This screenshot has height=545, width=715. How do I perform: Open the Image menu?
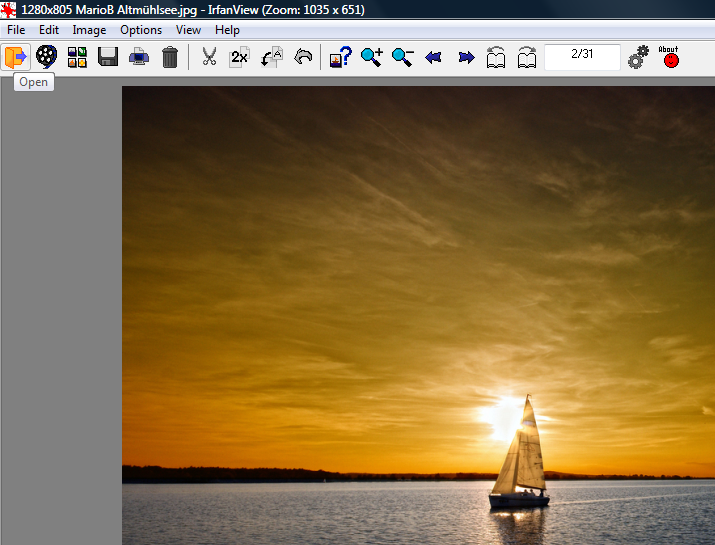(89, 30)
